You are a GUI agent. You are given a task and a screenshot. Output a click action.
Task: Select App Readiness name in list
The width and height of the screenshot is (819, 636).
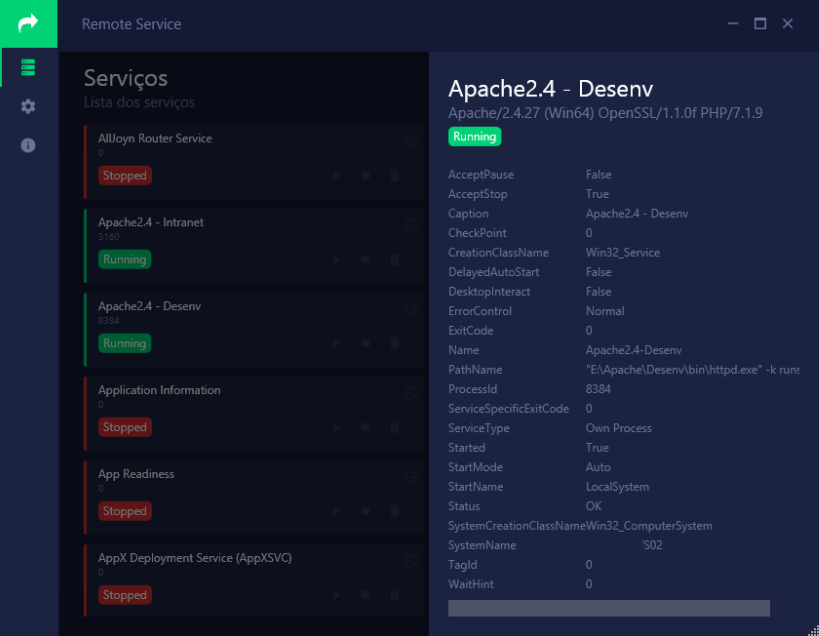[136, 474]
